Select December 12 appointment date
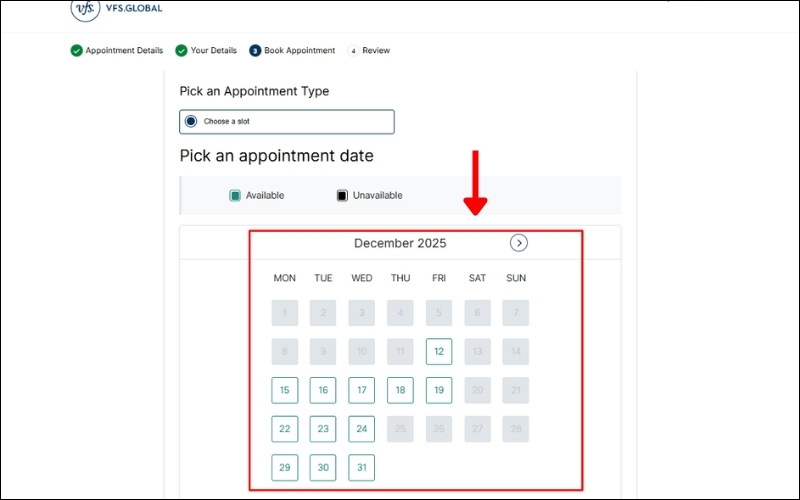 click(x=439, y=351)
